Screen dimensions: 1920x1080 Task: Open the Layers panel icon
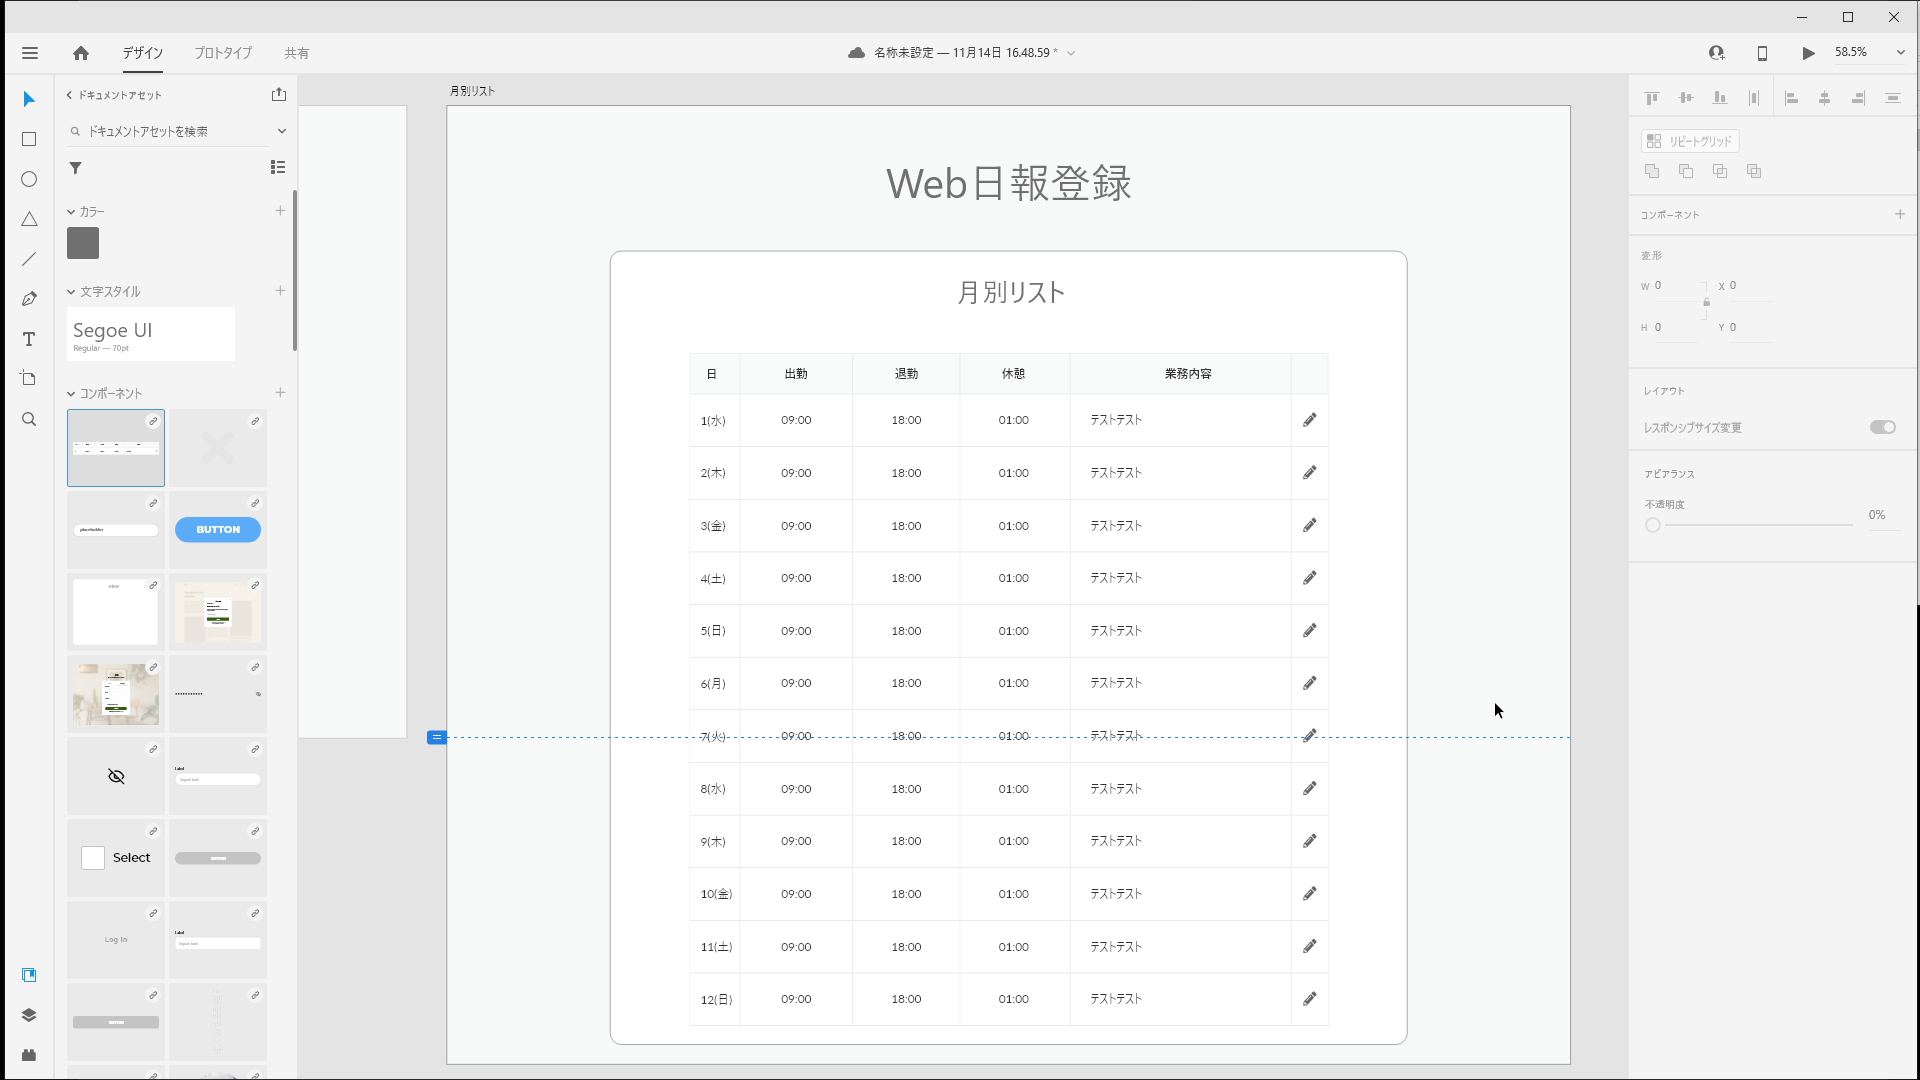29,1015
